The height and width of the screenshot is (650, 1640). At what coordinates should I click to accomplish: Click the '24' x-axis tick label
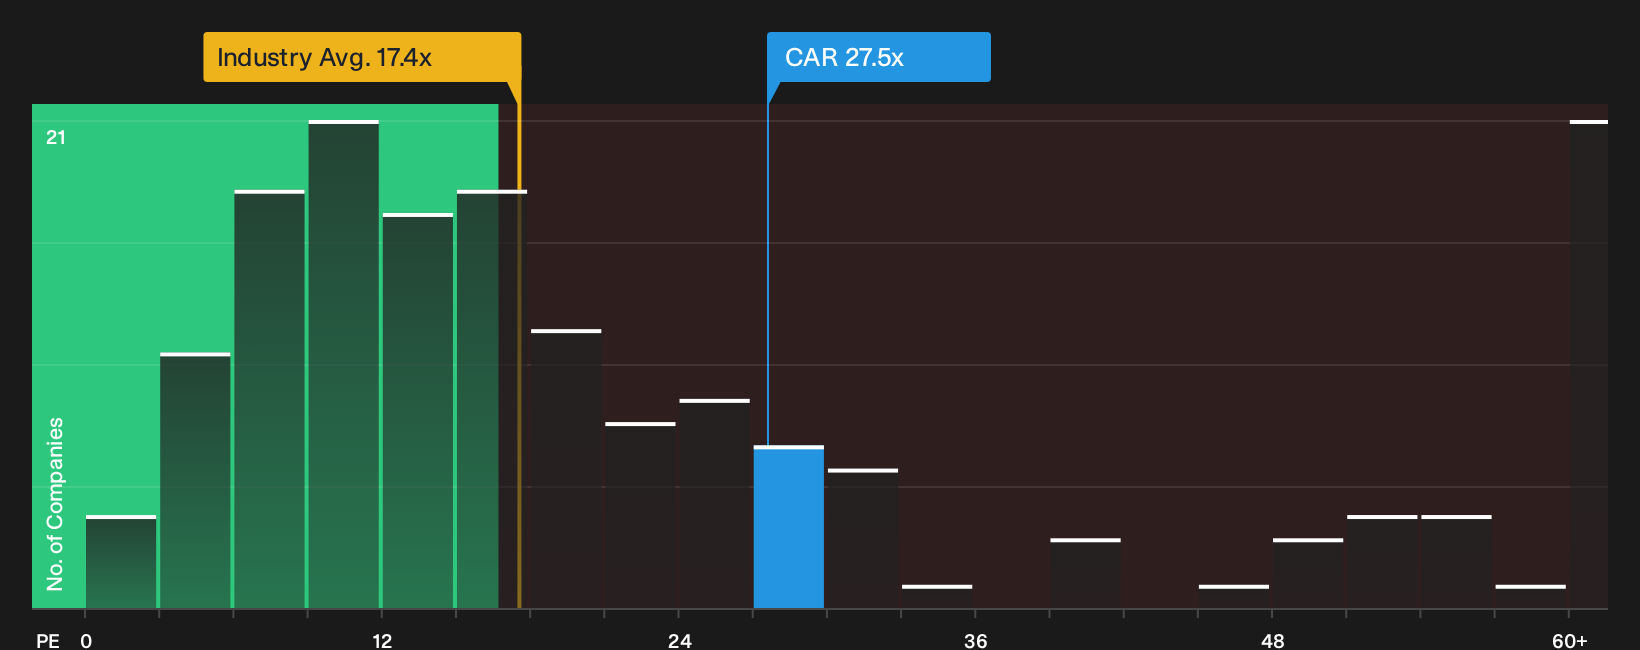pyautogui.click(x=679, y=640)
